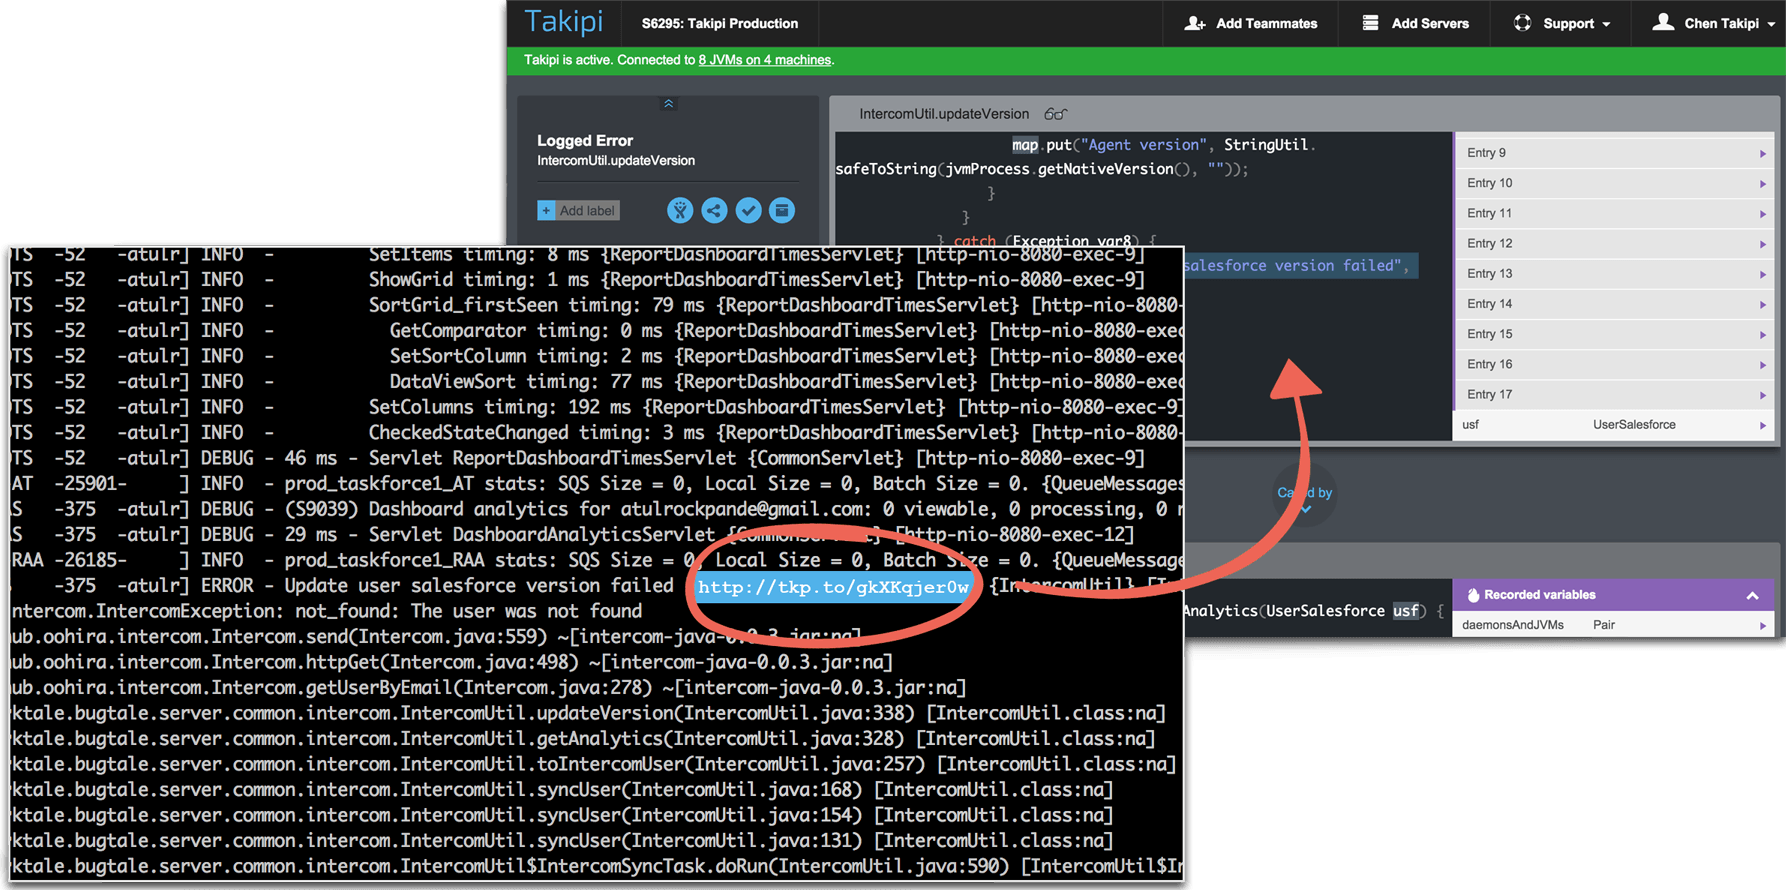Open the JIRA integration icon
The height and width of the screenshot is (890, 1786).
click(680, 210)
